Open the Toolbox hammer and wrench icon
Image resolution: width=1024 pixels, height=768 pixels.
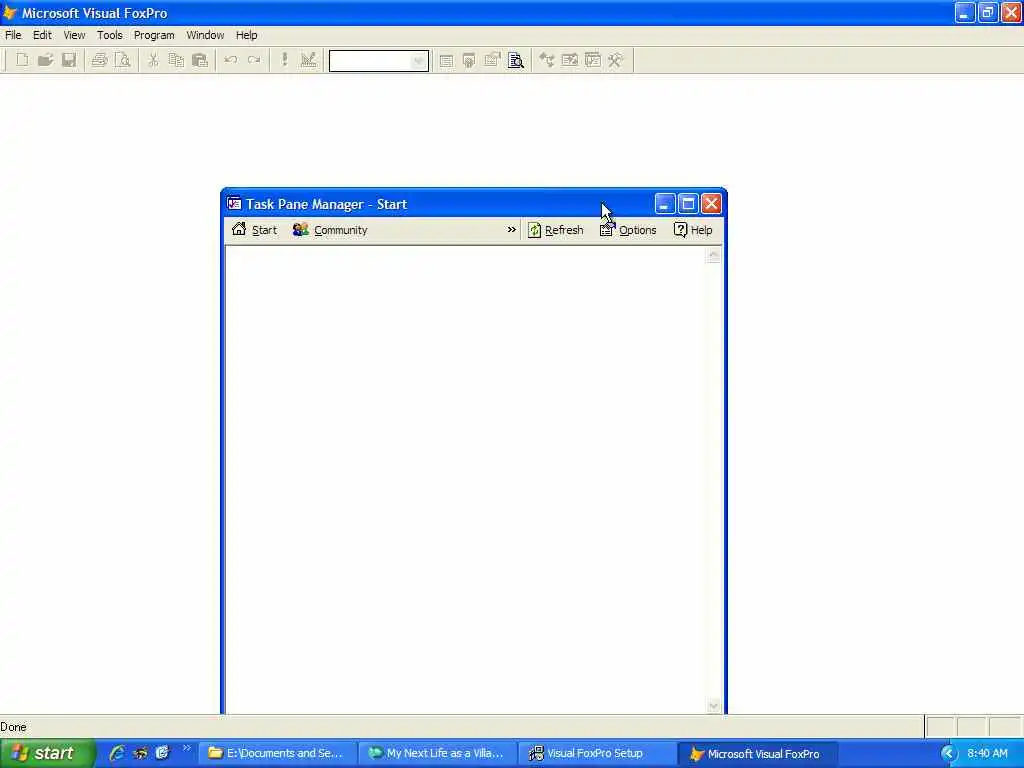click(x=616, y=61)
